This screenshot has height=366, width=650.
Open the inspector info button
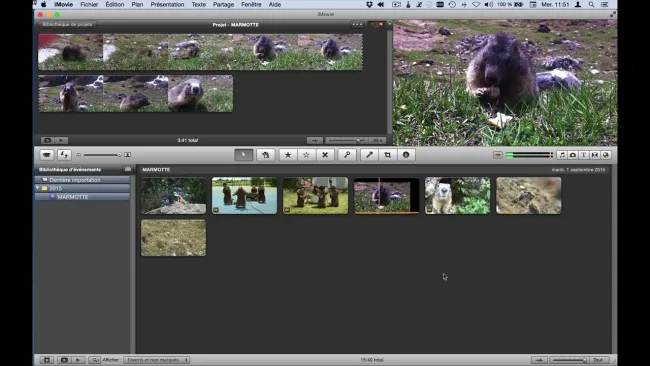point(406,155)
